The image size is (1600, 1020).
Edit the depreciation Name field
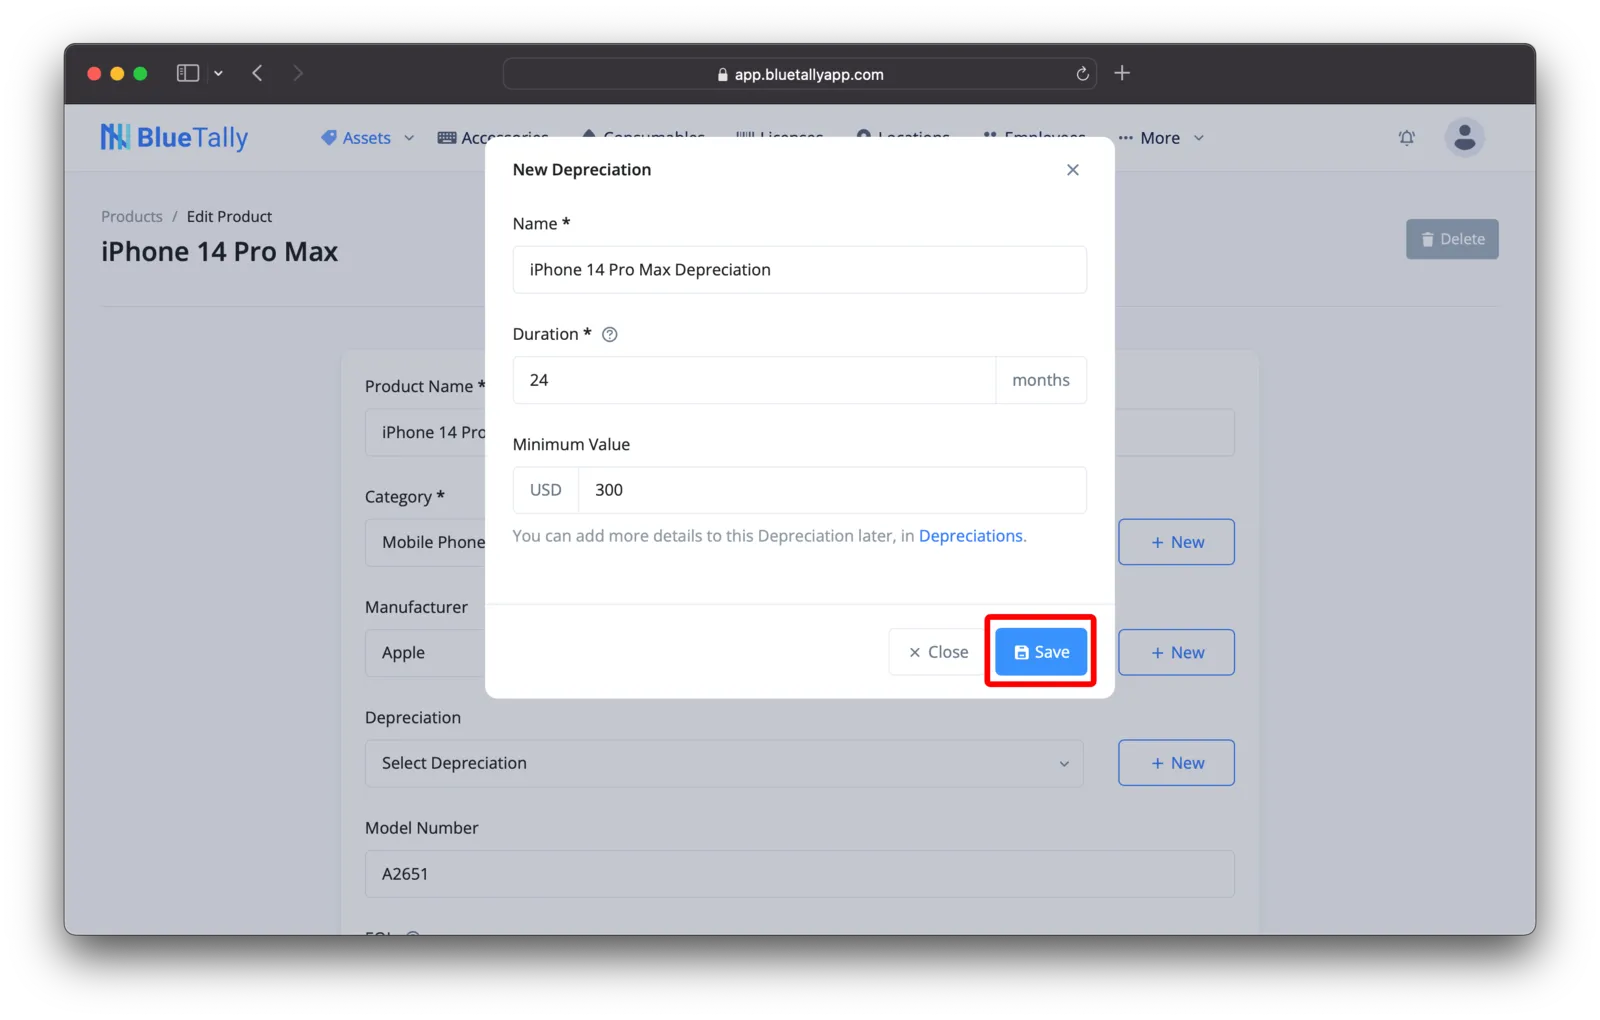799,270
